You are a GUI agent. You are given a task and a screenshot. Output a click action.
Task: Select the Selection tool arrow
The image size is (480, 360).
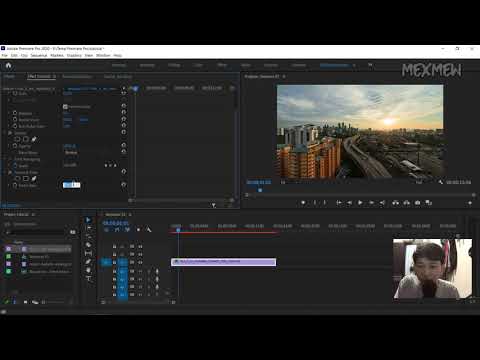[x=88, y=220]
